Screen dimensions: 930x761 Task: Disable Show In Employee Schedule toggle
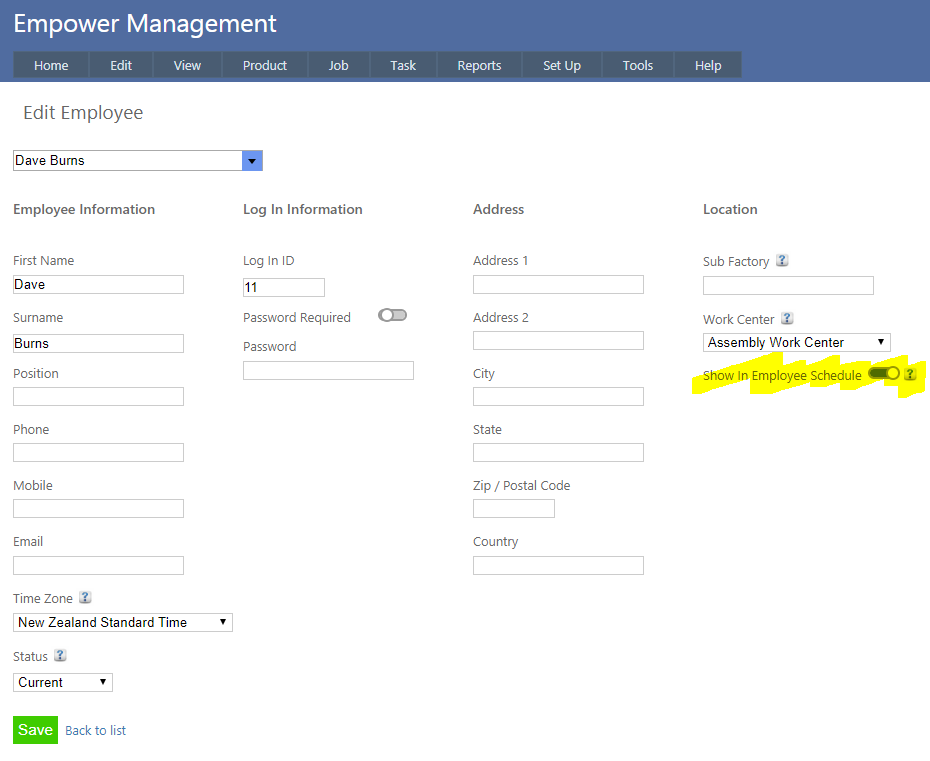[x=884, y=373]
